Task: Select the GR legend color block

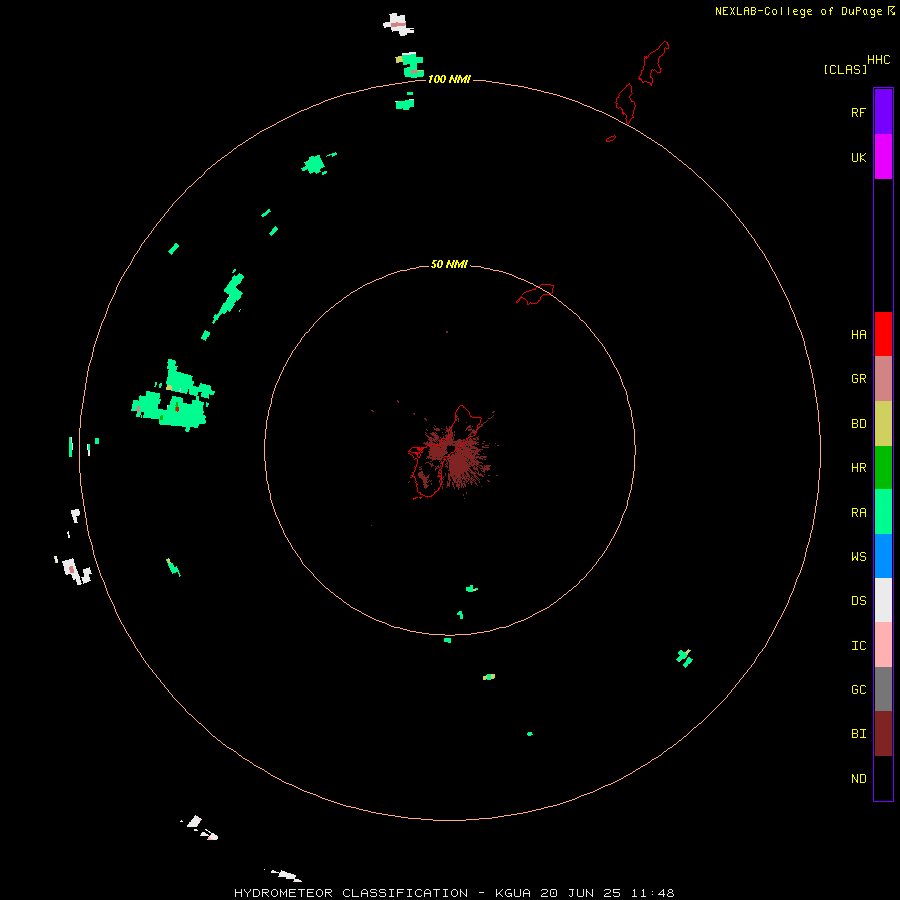Action: [x=883, y=378]
